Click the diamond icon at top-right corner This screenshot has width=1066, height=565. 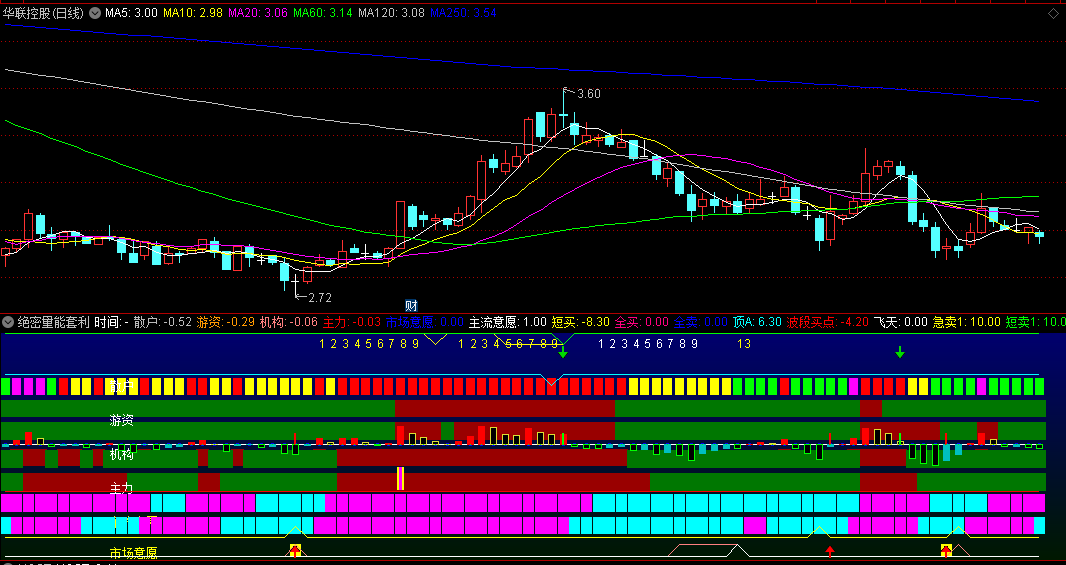(1054, 13)
